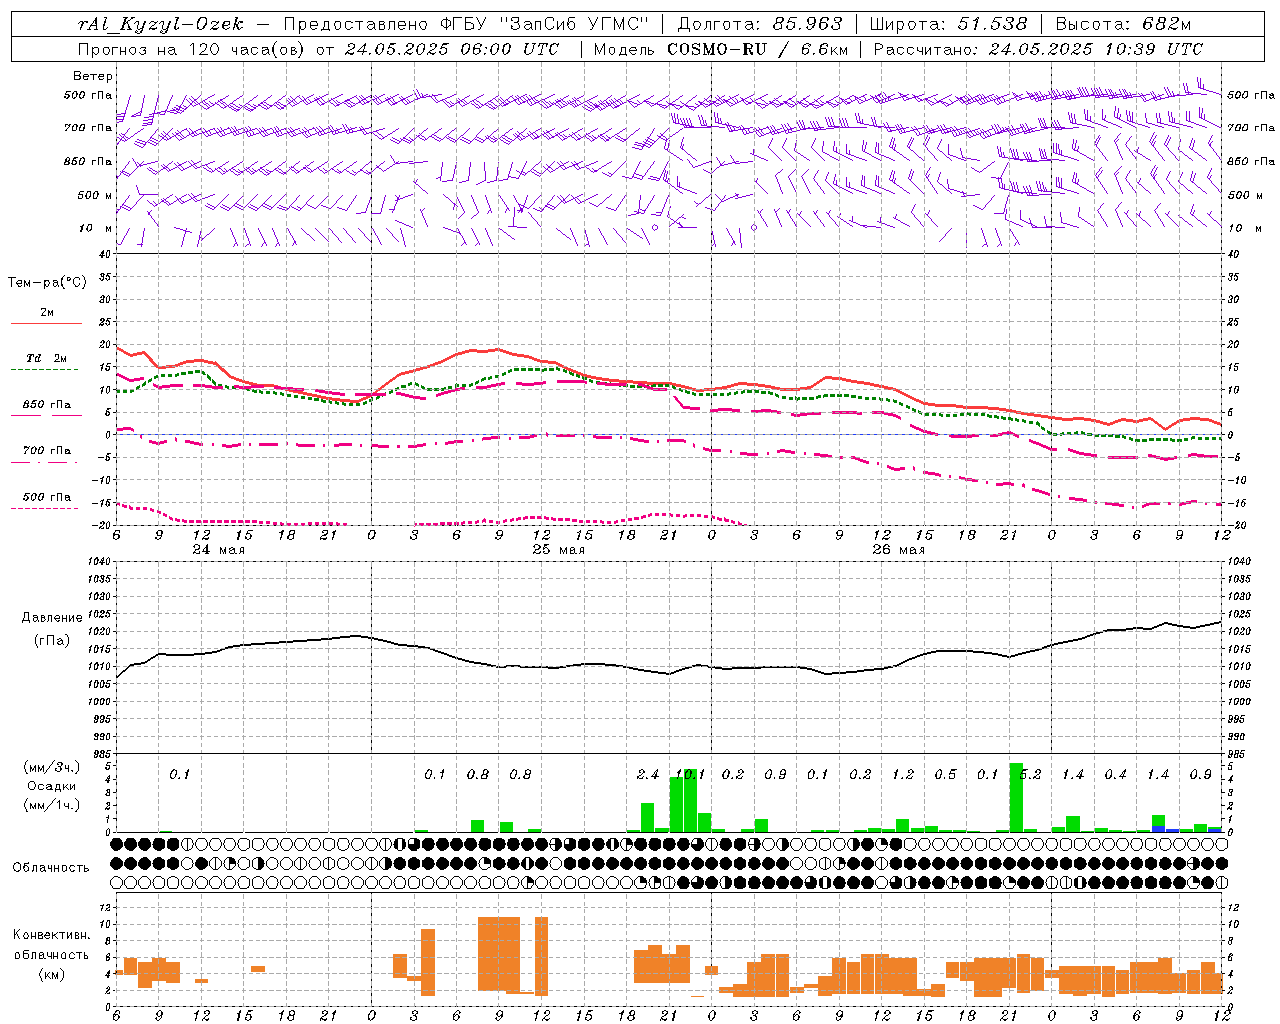The width and height of the screenshot is (1280, 1024).
Task: Click the Давление panel label
Action: click(x=52, y=618)
